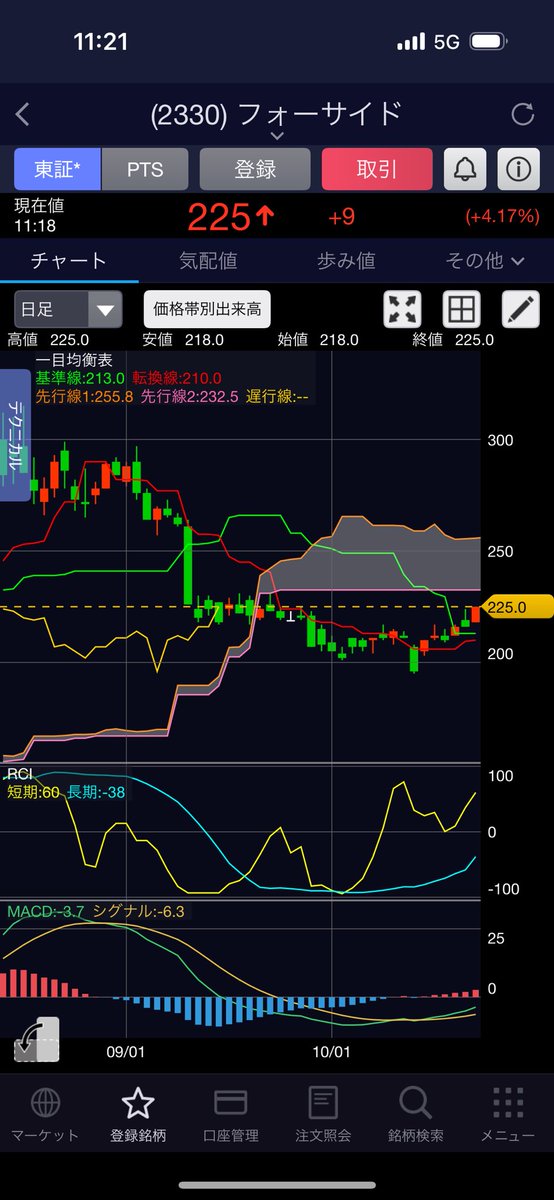This screenshot has height=1200, width=554.
Task: Rotate chart to landscape icon
Action: tap(37, 1040)
